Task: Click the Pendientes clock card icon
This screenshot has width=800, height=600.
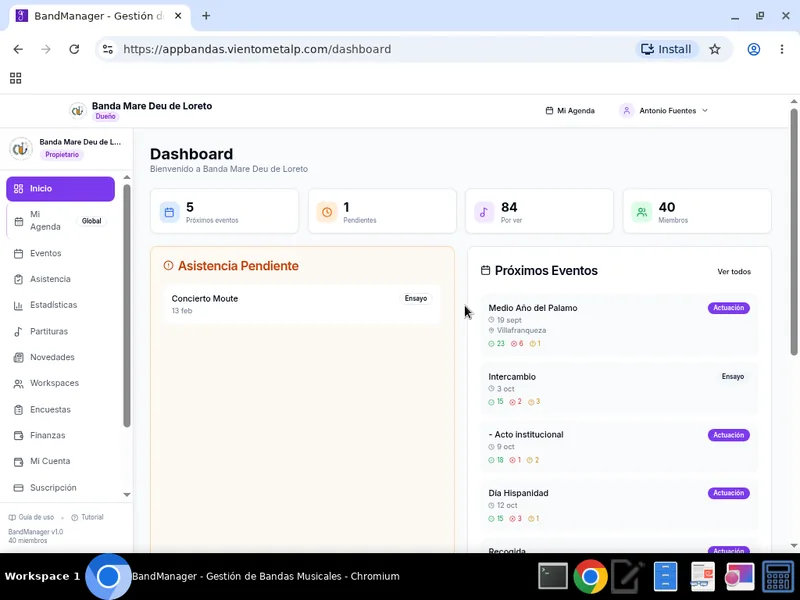Action: click(327, 212)
